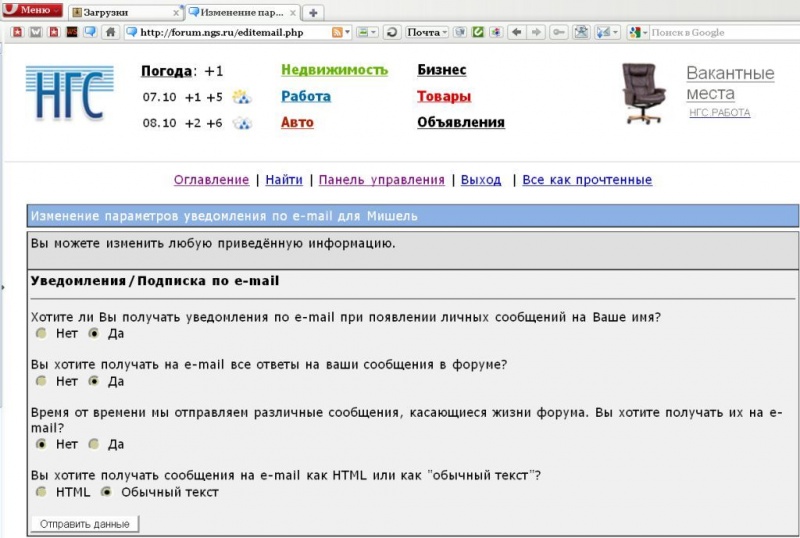This screenshot has height=538, width=800.
Task: Open the 'Недвижимость' link
Action: coord(334,70)
